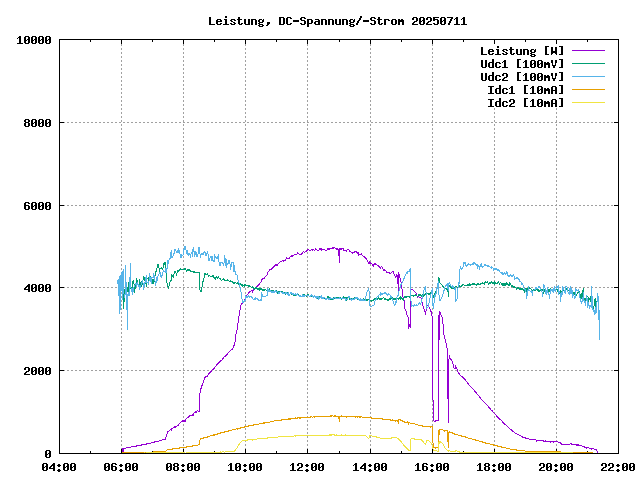Select the 06:00 time axis label
This screenshot has height=480, width=640.
click(121, 467)
